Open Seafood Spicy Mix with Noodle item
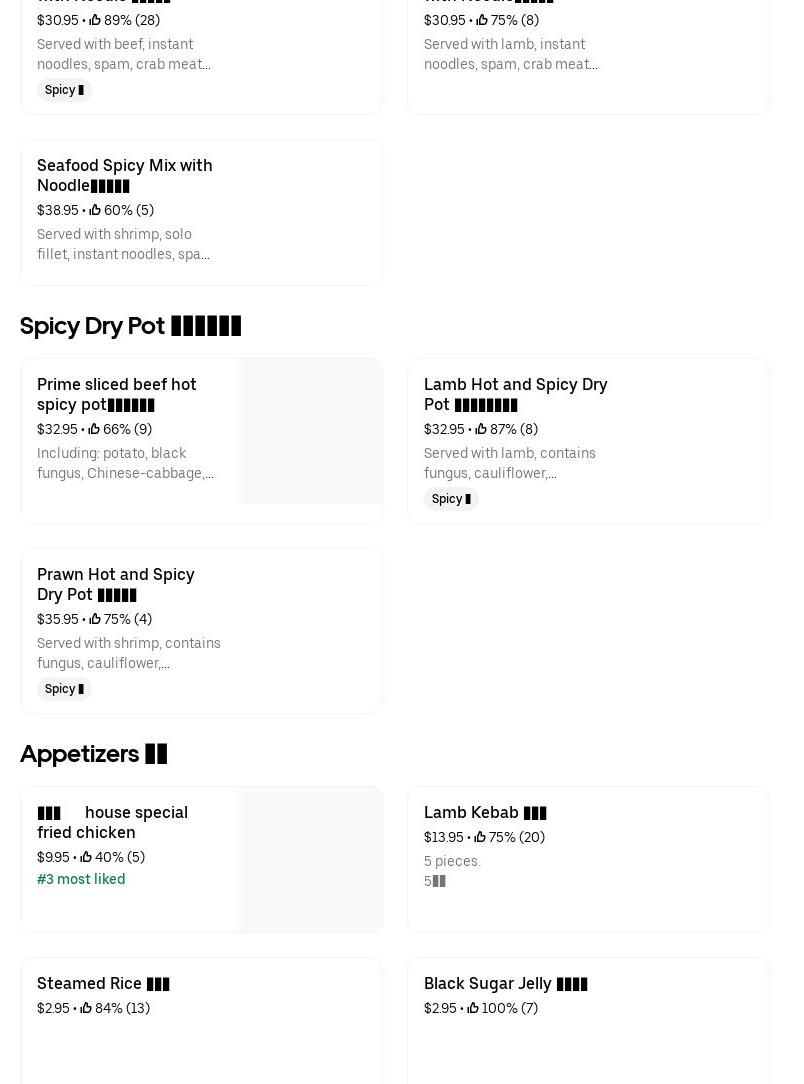 [125, 176]
